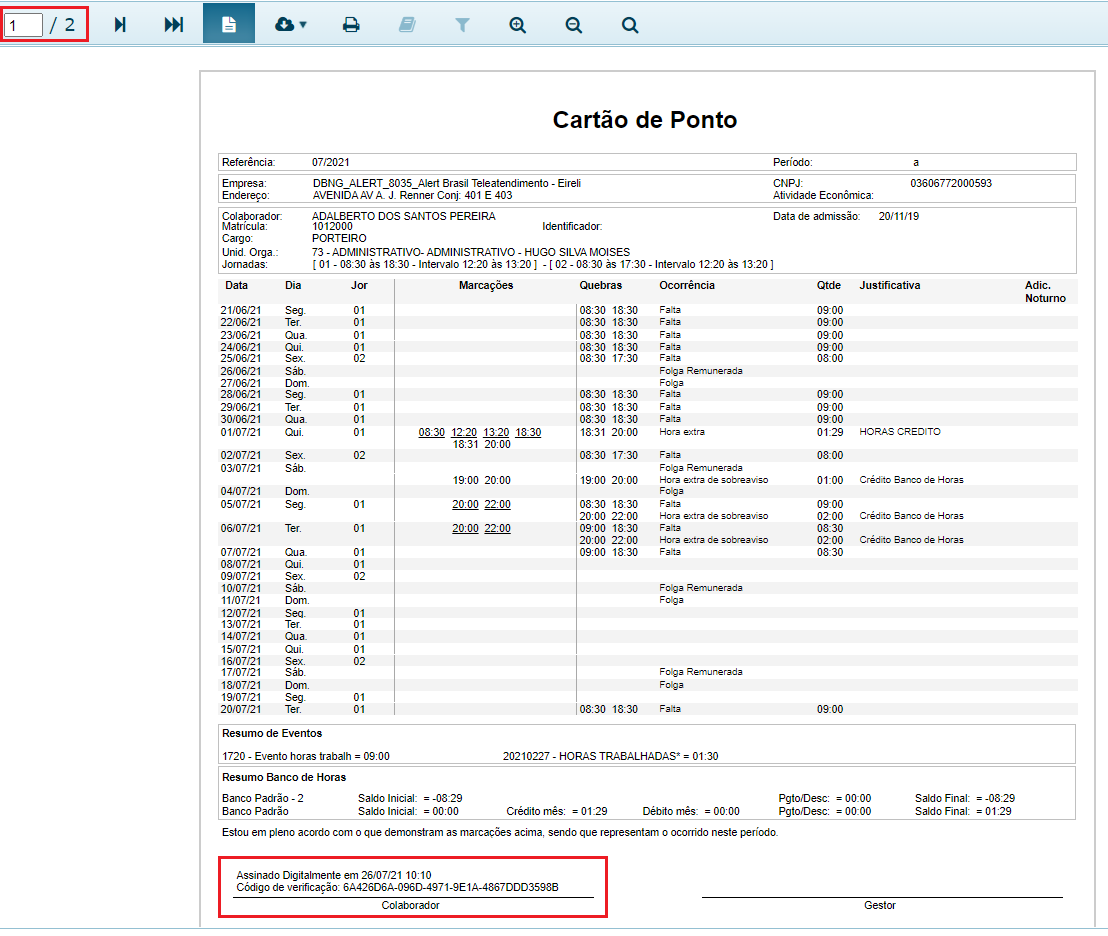Open the 08:30 marking on 01/07/21
This screenshot has width=1108, height=936.
click(432, 432)
